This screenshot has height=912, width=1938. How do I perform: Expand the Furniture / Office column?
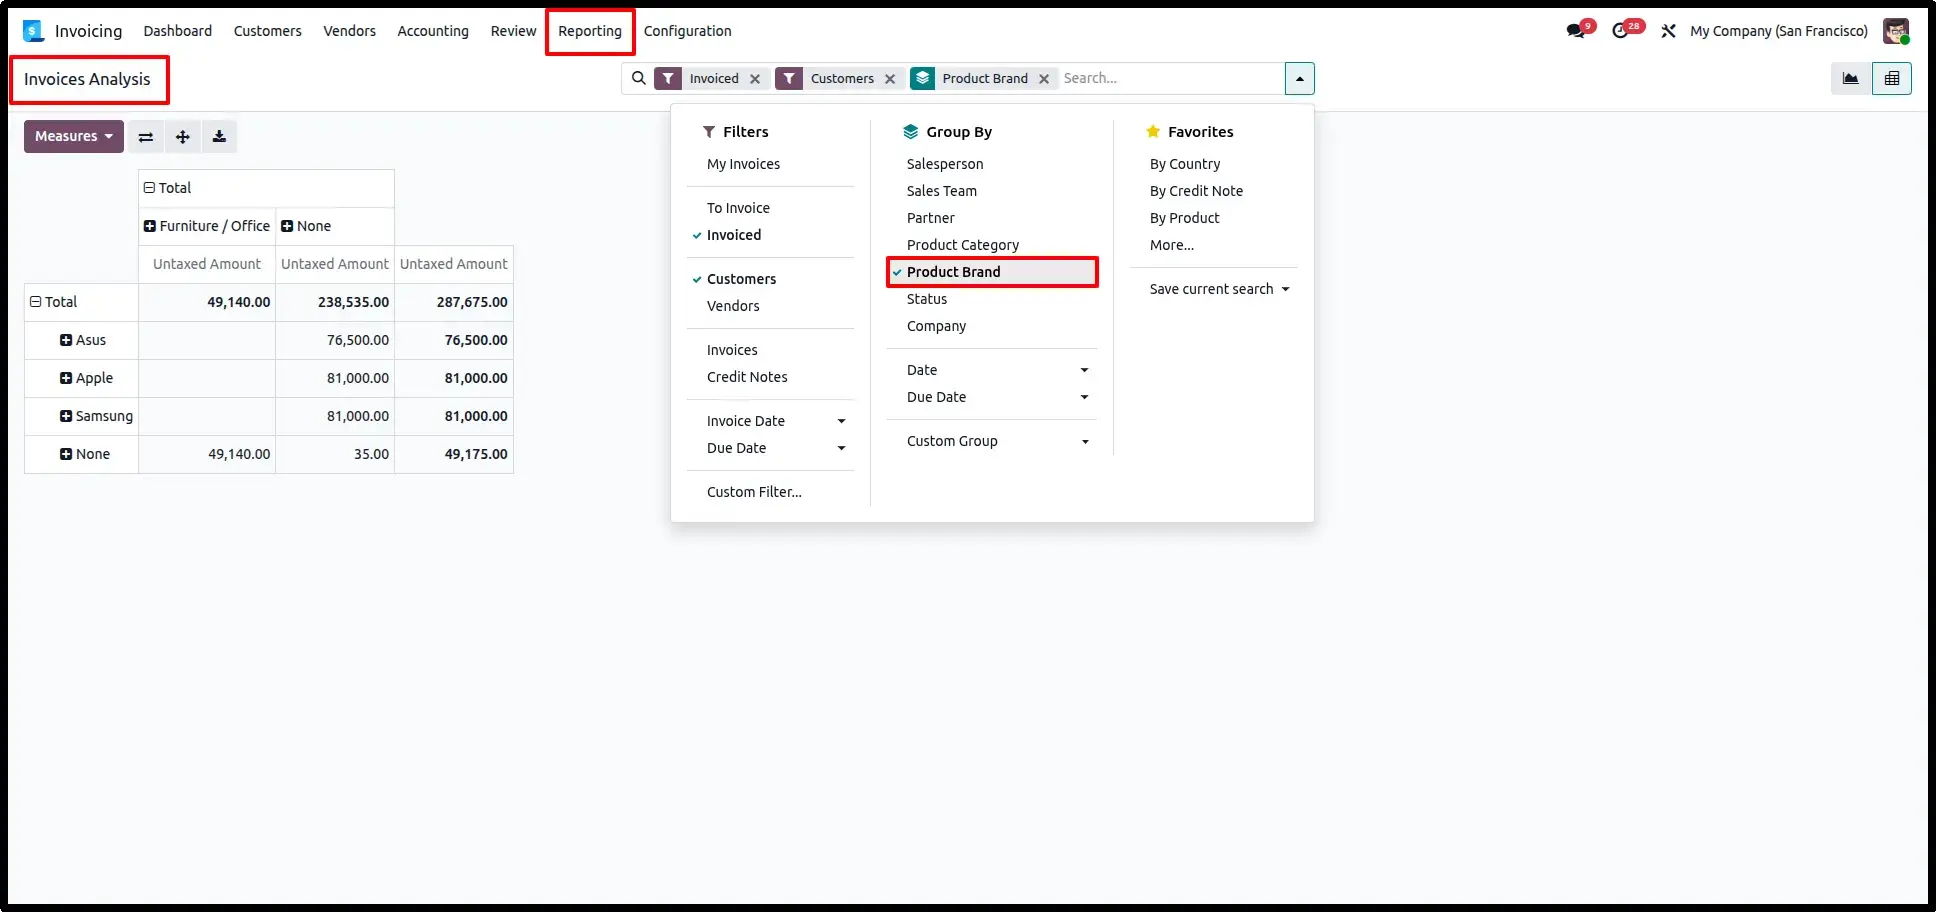click(207, 226)
